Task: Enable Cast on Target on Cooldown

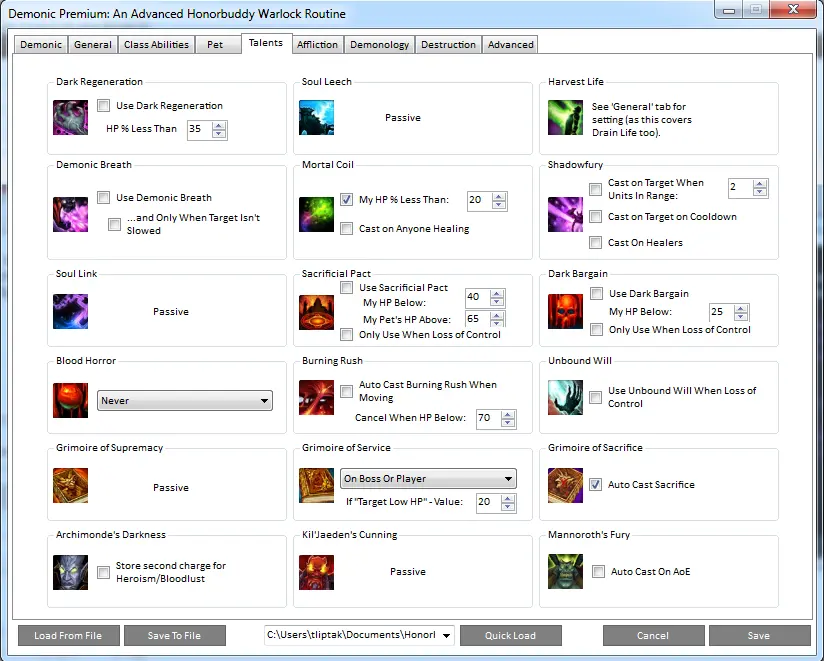Action: 595,216
